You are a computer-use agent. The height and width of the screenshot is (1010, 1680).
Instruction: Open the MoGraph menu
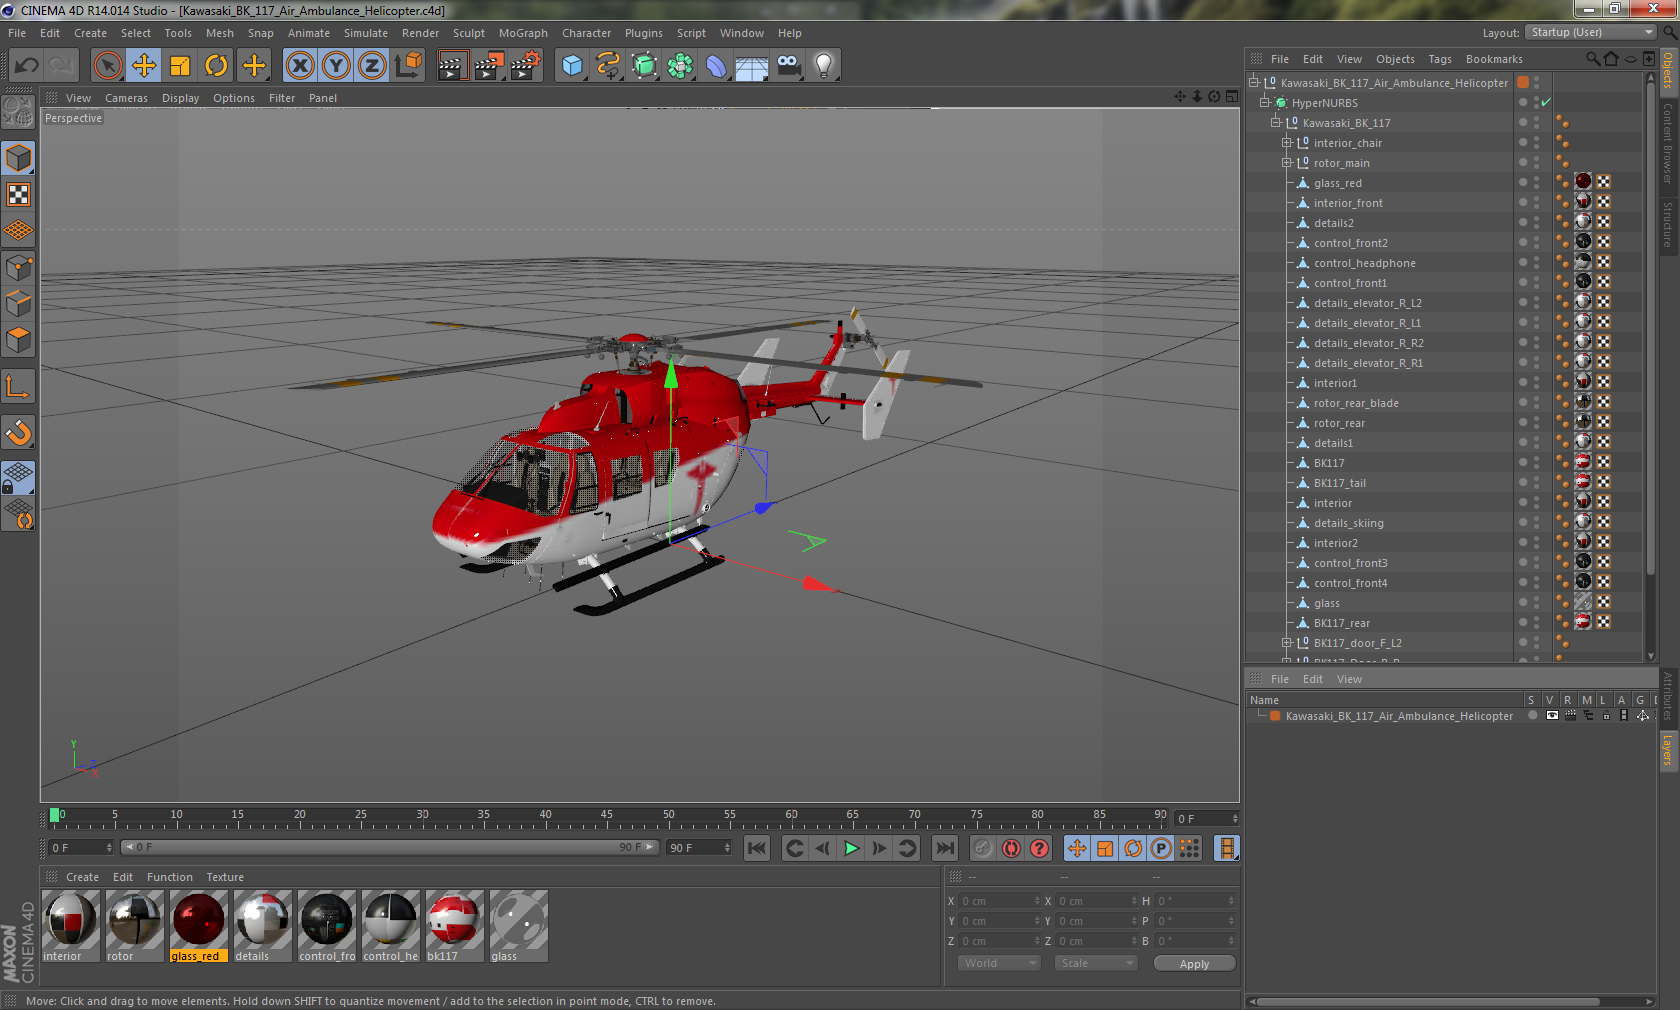(523, 33)
